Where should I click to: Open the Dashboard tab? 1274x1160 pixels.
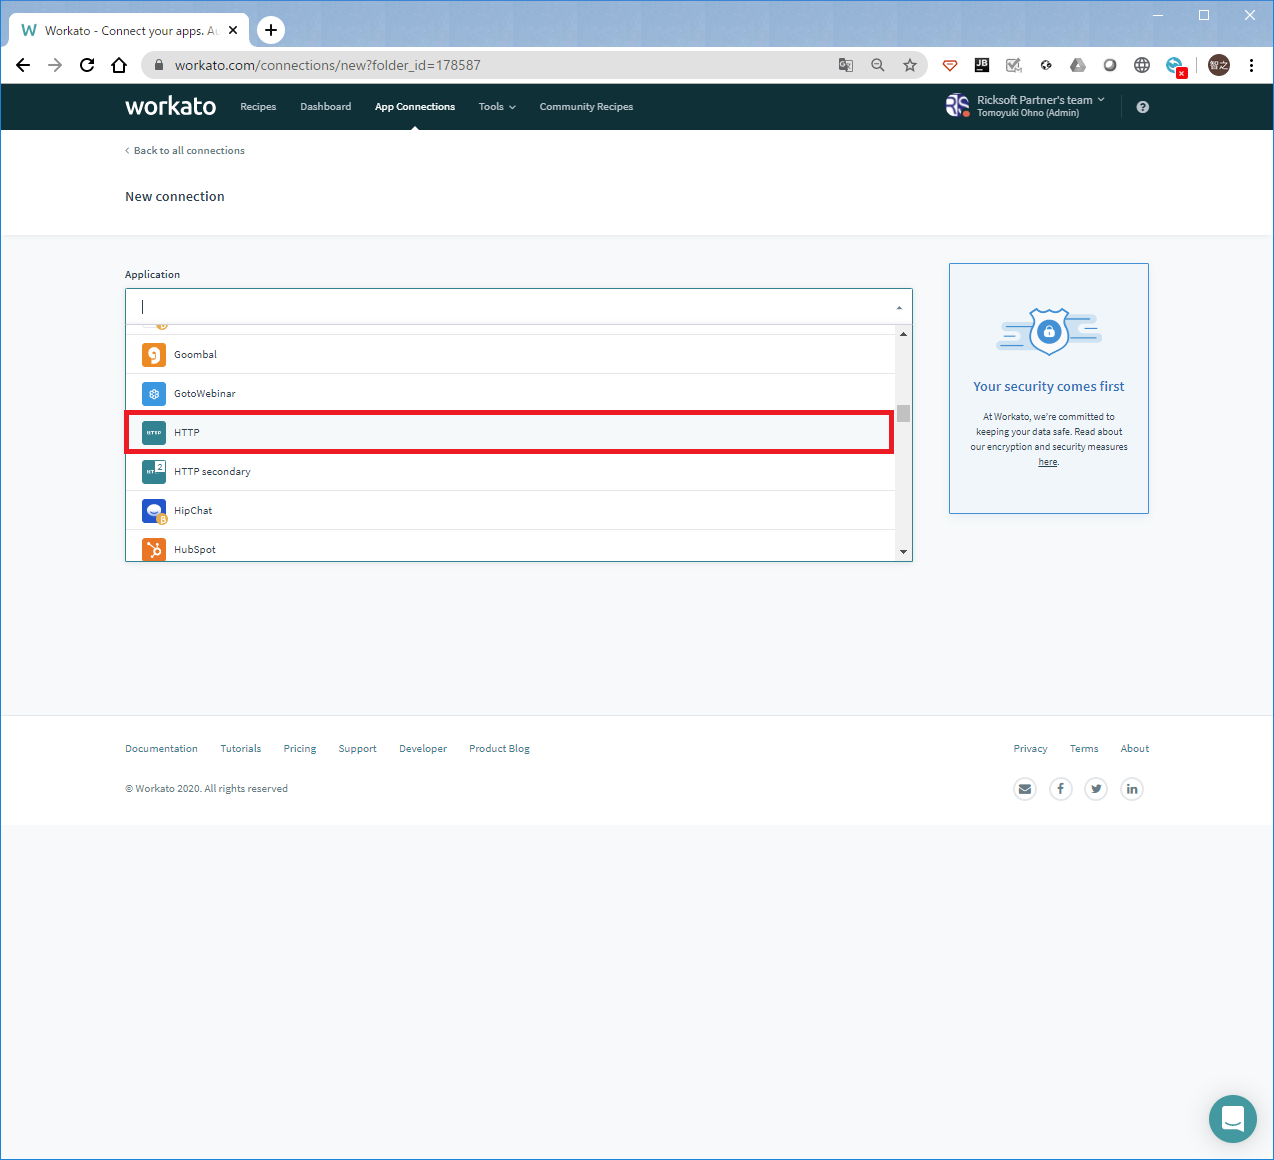click(326, 107)
